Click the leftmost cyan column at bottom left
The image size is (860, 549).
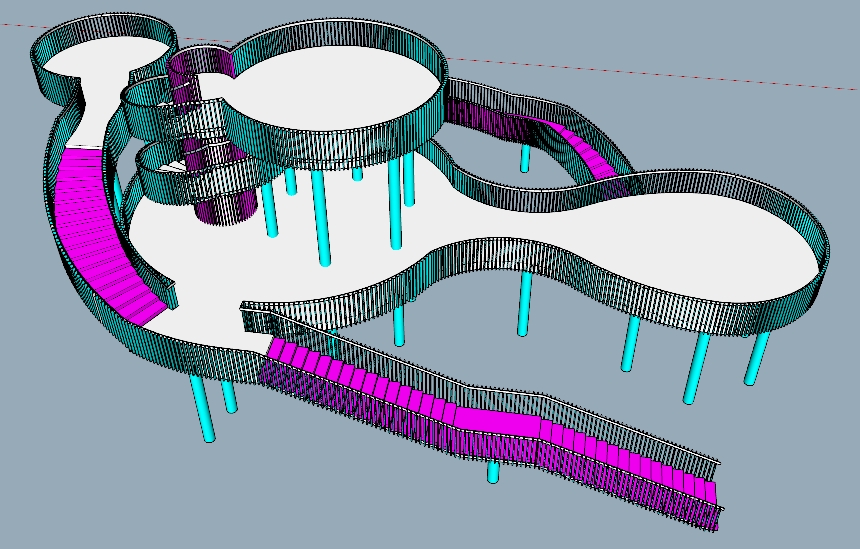[203, 410]
